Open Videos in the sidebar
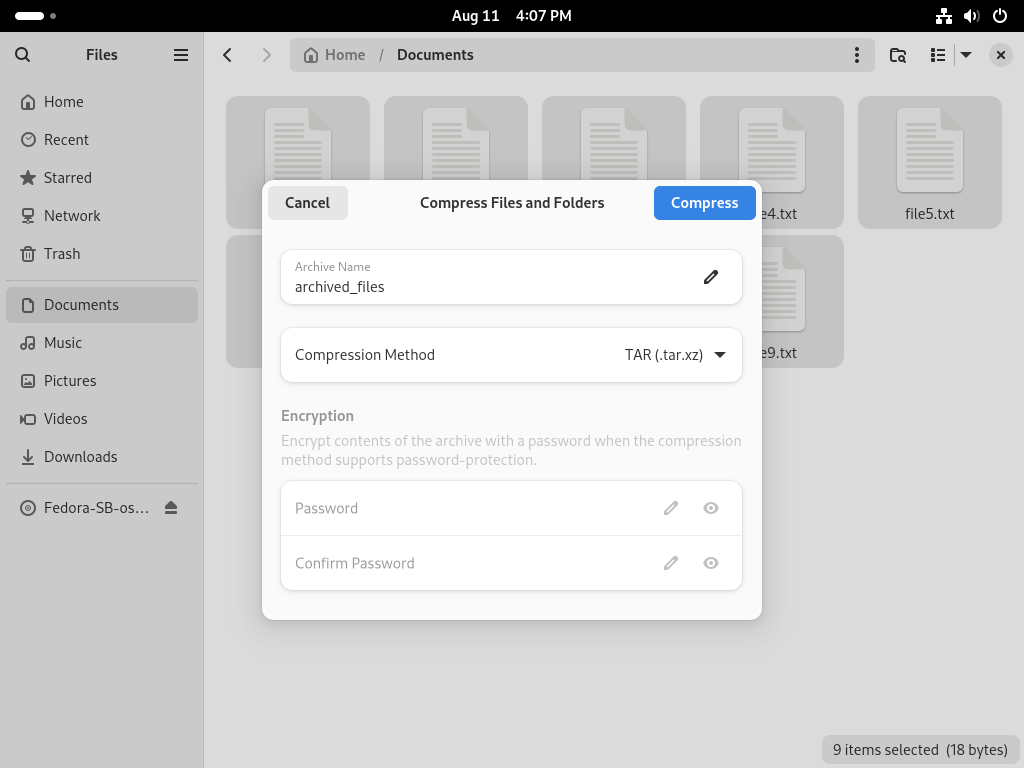 (102, 419)
